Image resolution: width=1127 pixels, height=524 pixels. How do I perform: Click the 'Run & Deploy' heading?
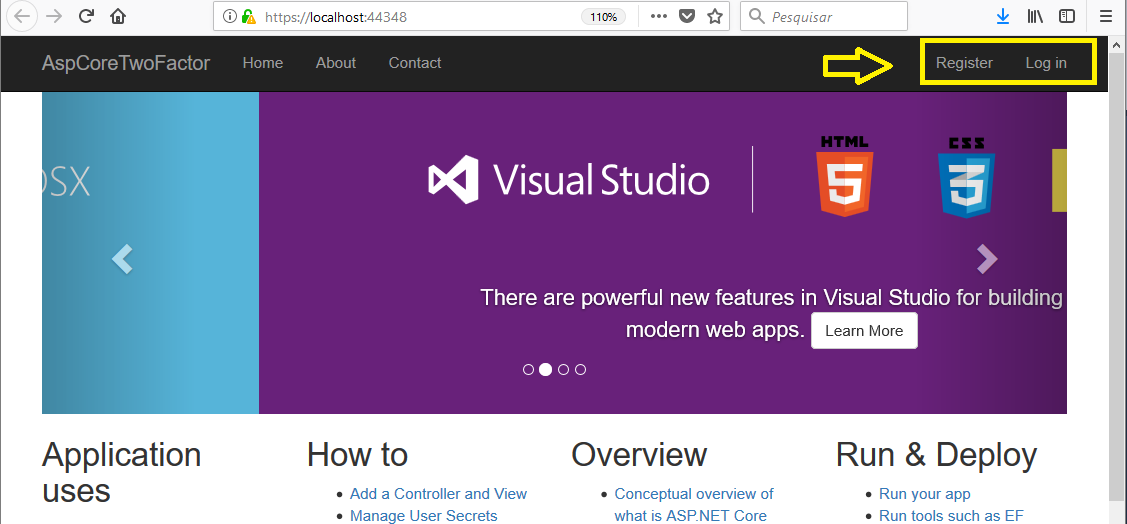pos(937,455)
